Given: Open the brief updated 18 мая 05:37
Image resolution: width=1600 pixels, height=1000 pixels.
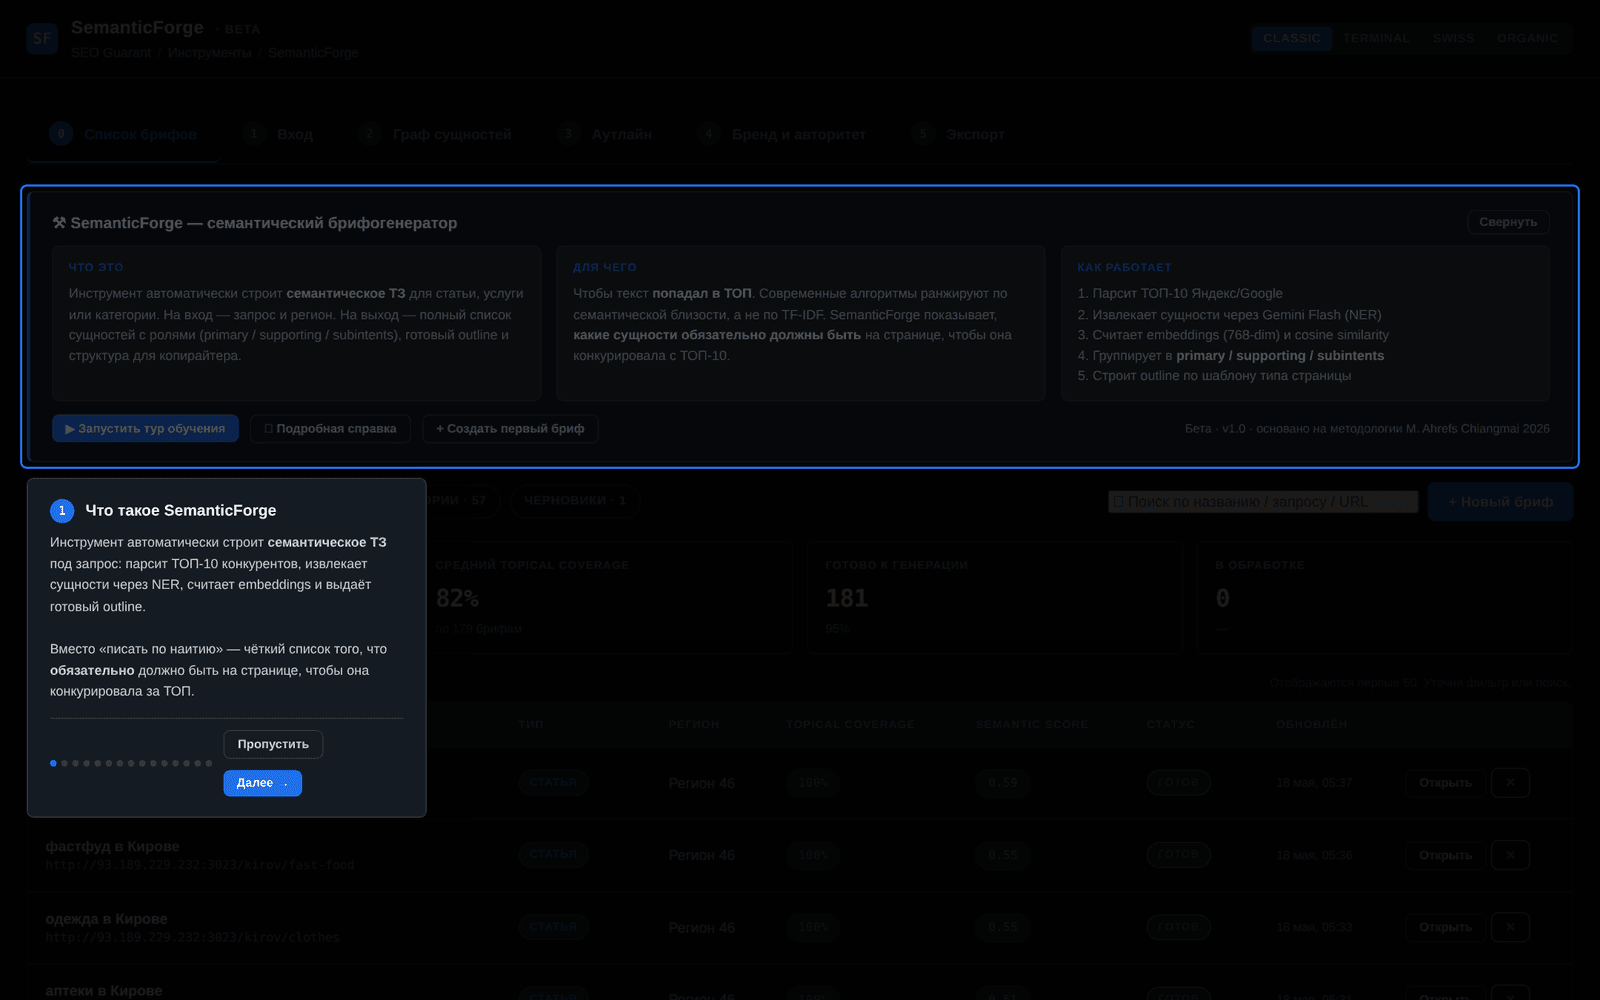Looking at the screenshot, I should point(1445,783).
